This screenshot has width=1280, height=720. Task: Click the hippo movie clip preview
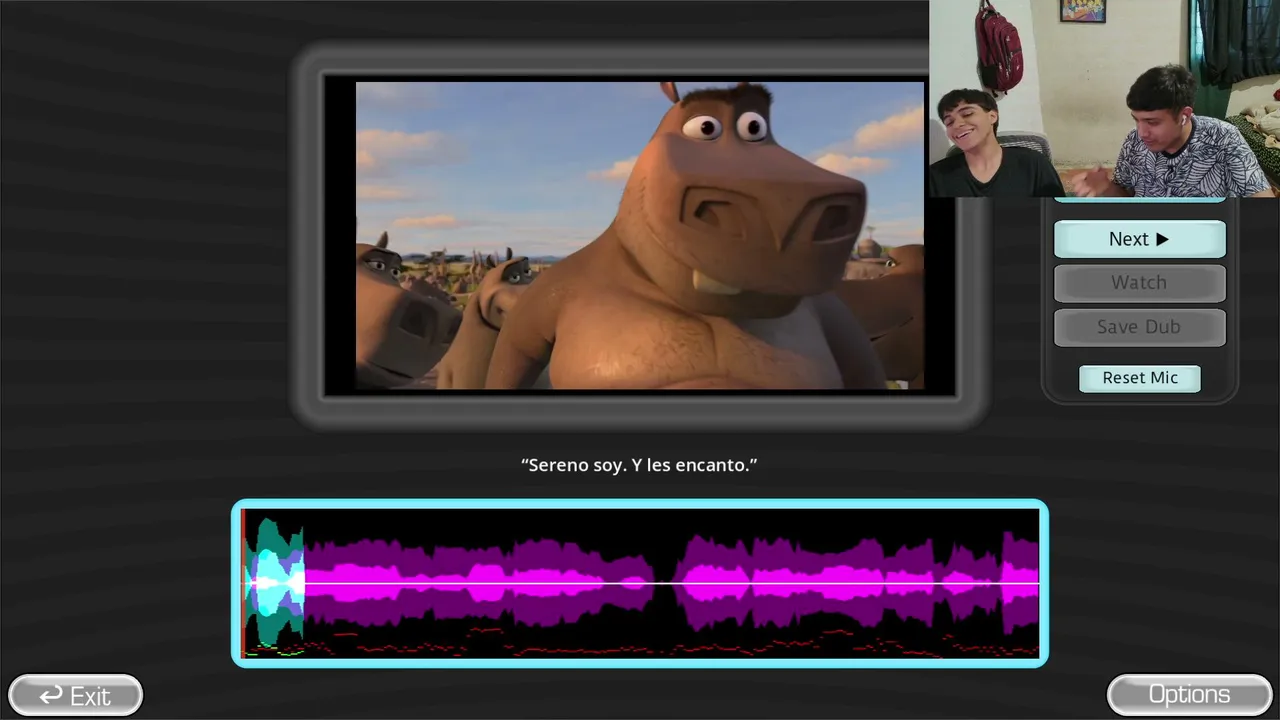(x=640, y=235)
